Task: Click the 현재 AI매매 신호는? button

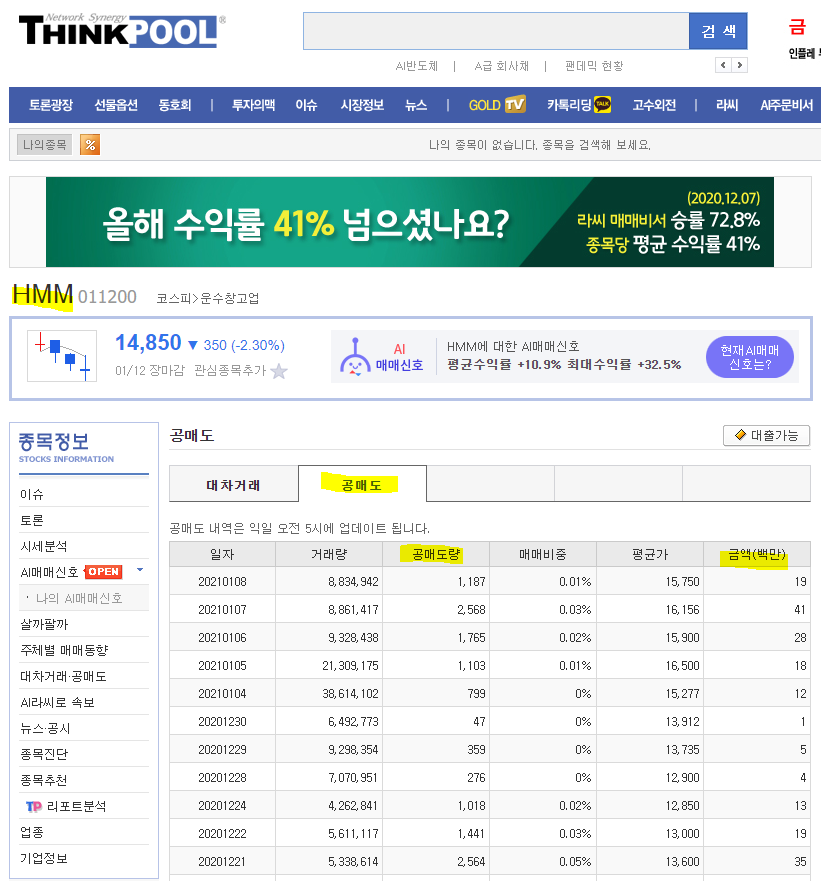Action: [750, 357]
